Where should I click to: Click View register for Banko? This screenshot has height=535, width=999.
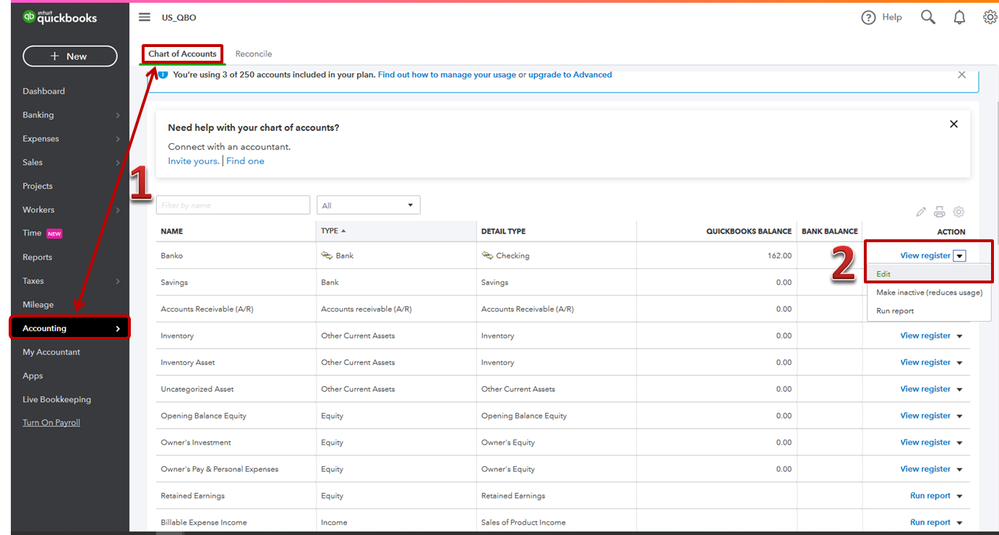point(925,255)
